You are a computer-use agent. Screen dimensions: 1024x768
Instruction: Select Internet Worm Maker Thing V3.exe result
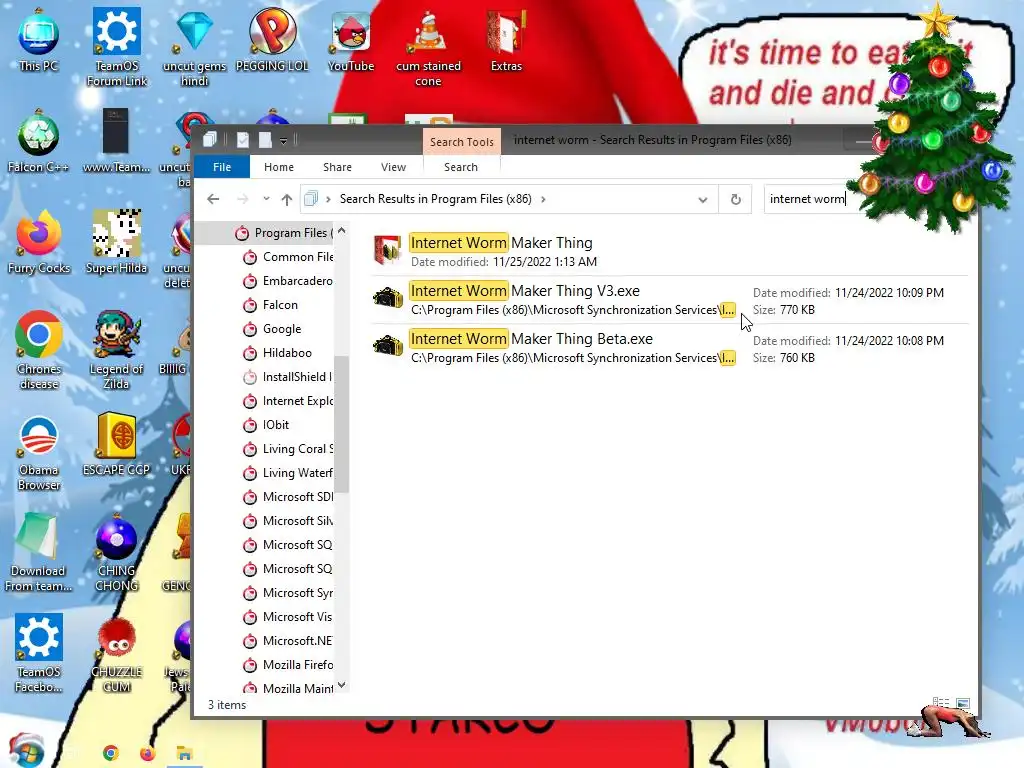669,300
